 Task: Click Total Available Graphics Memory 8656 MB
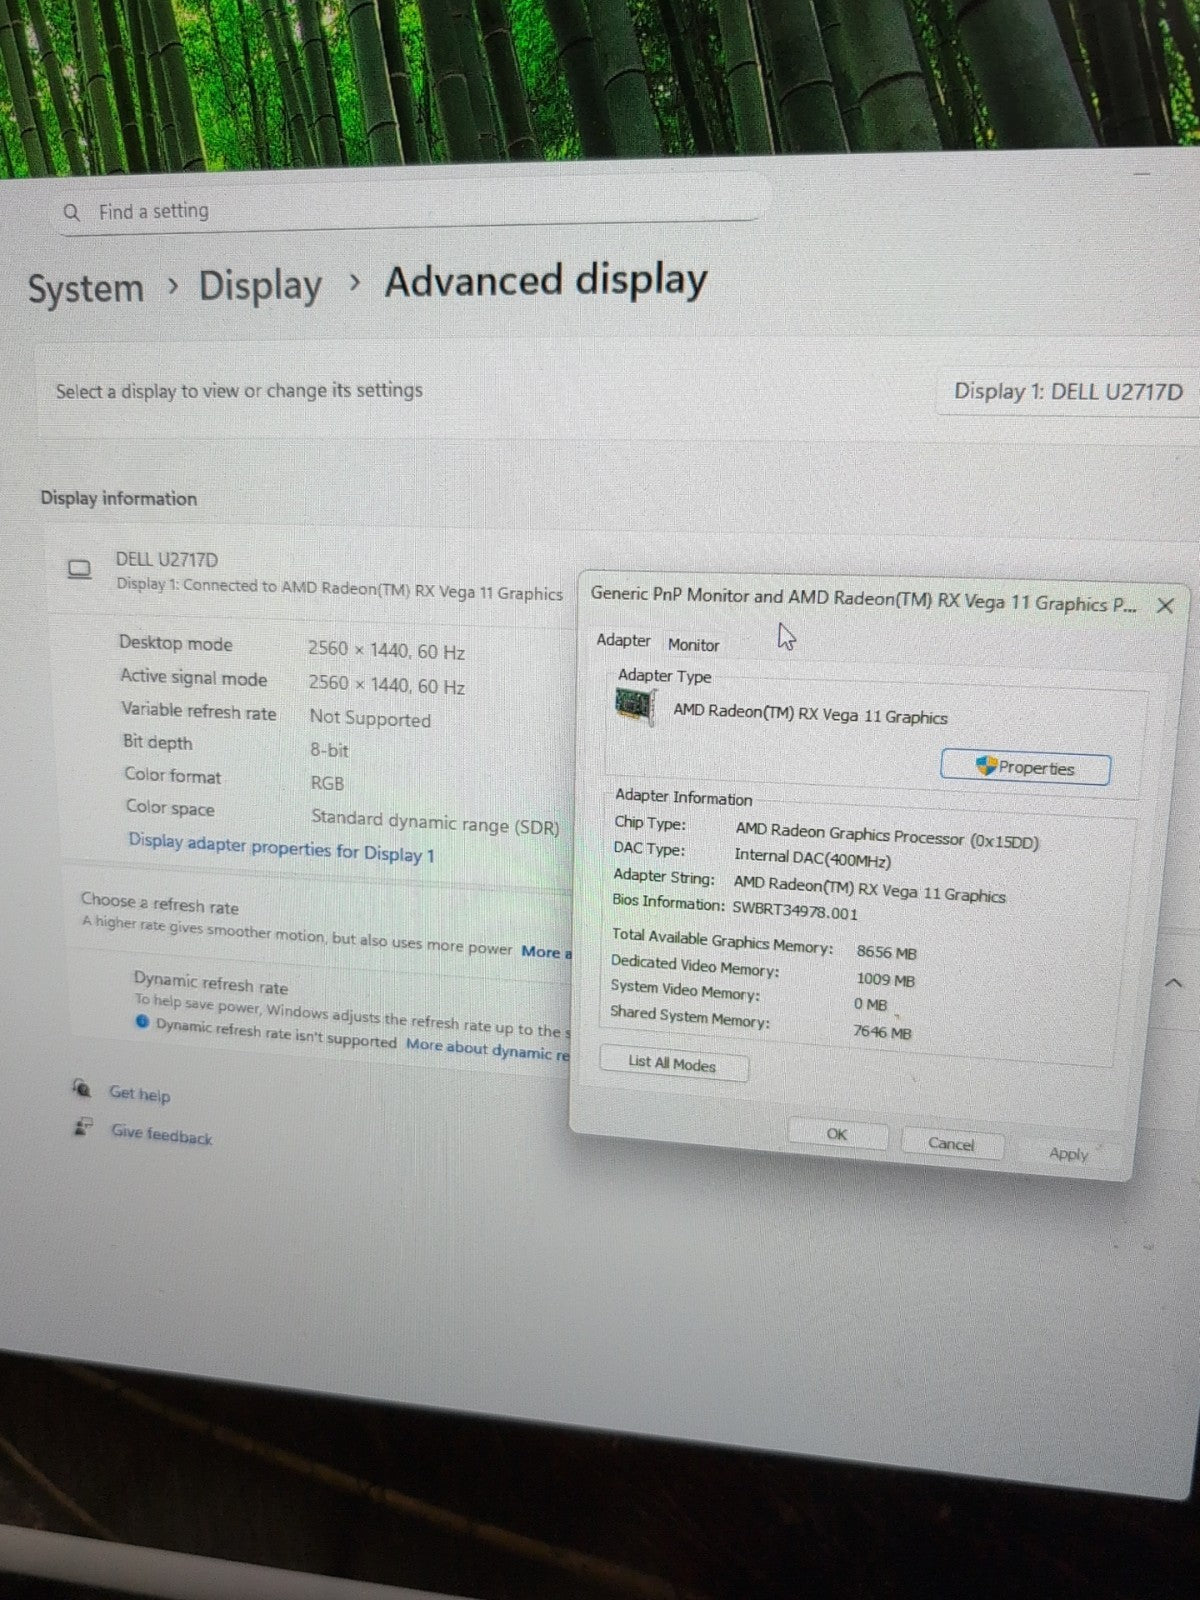pyautogui.click(x=886, y=952)
